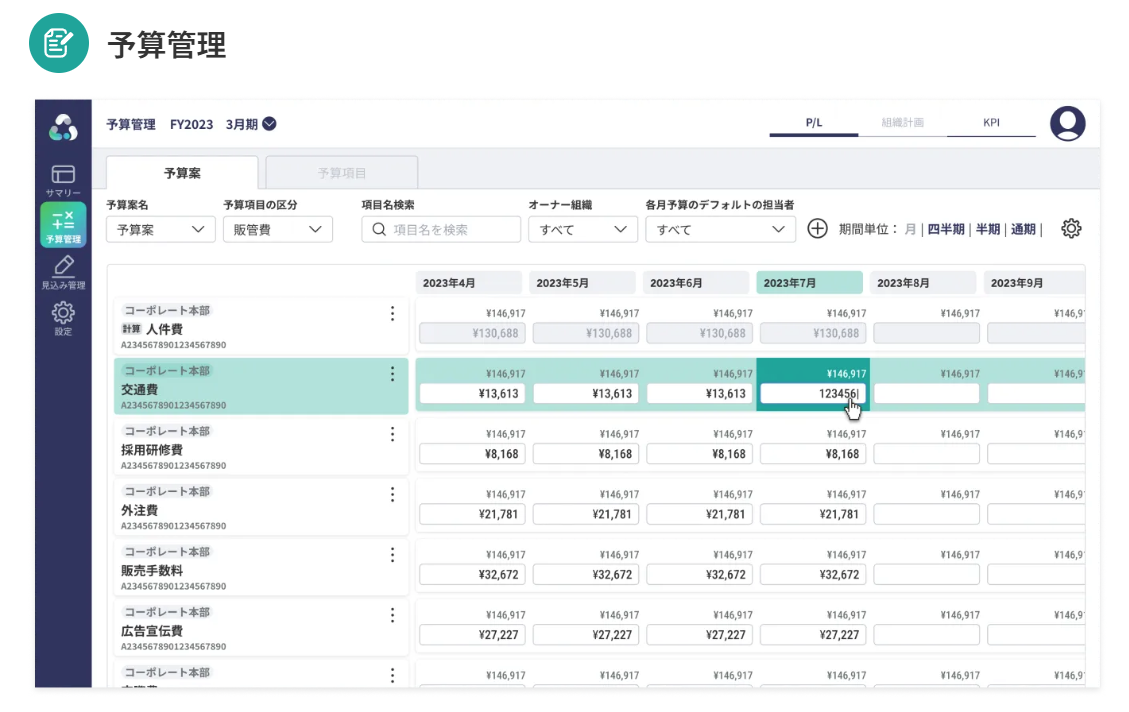Click the user profile avatar icon
1129x712 pixels.
click(x=1067, y=124)
